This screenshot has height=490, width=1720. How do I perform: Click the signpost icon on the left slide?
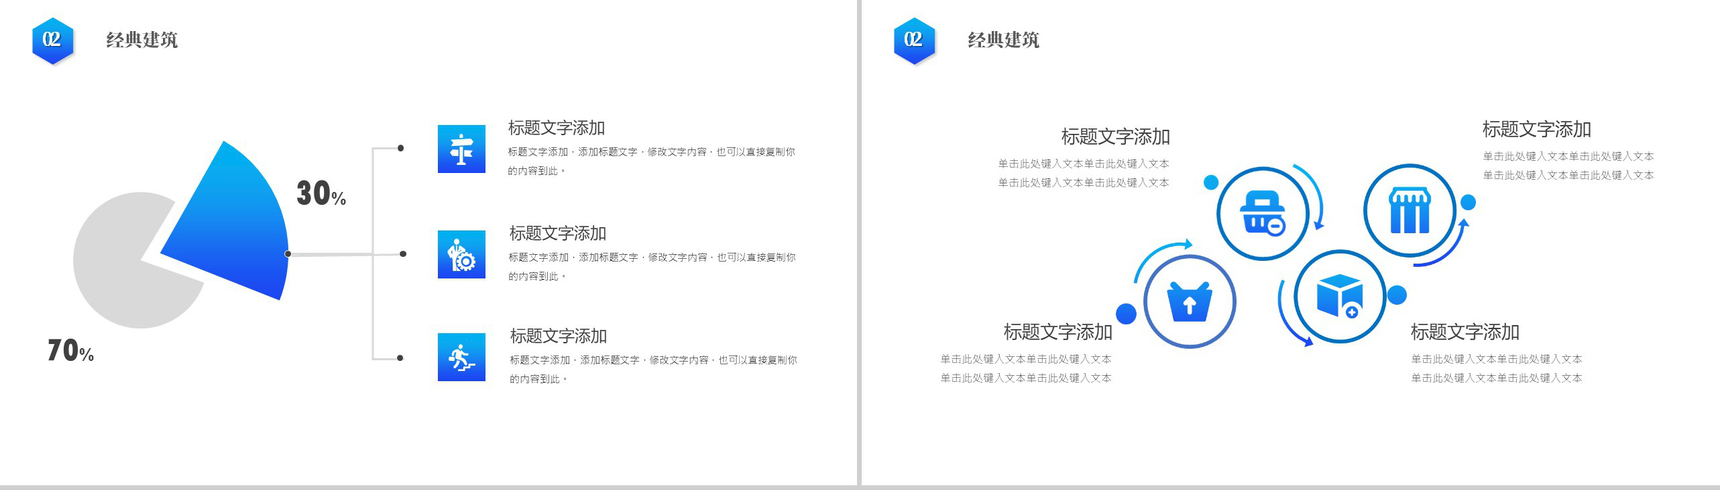(x=461, y=149)
